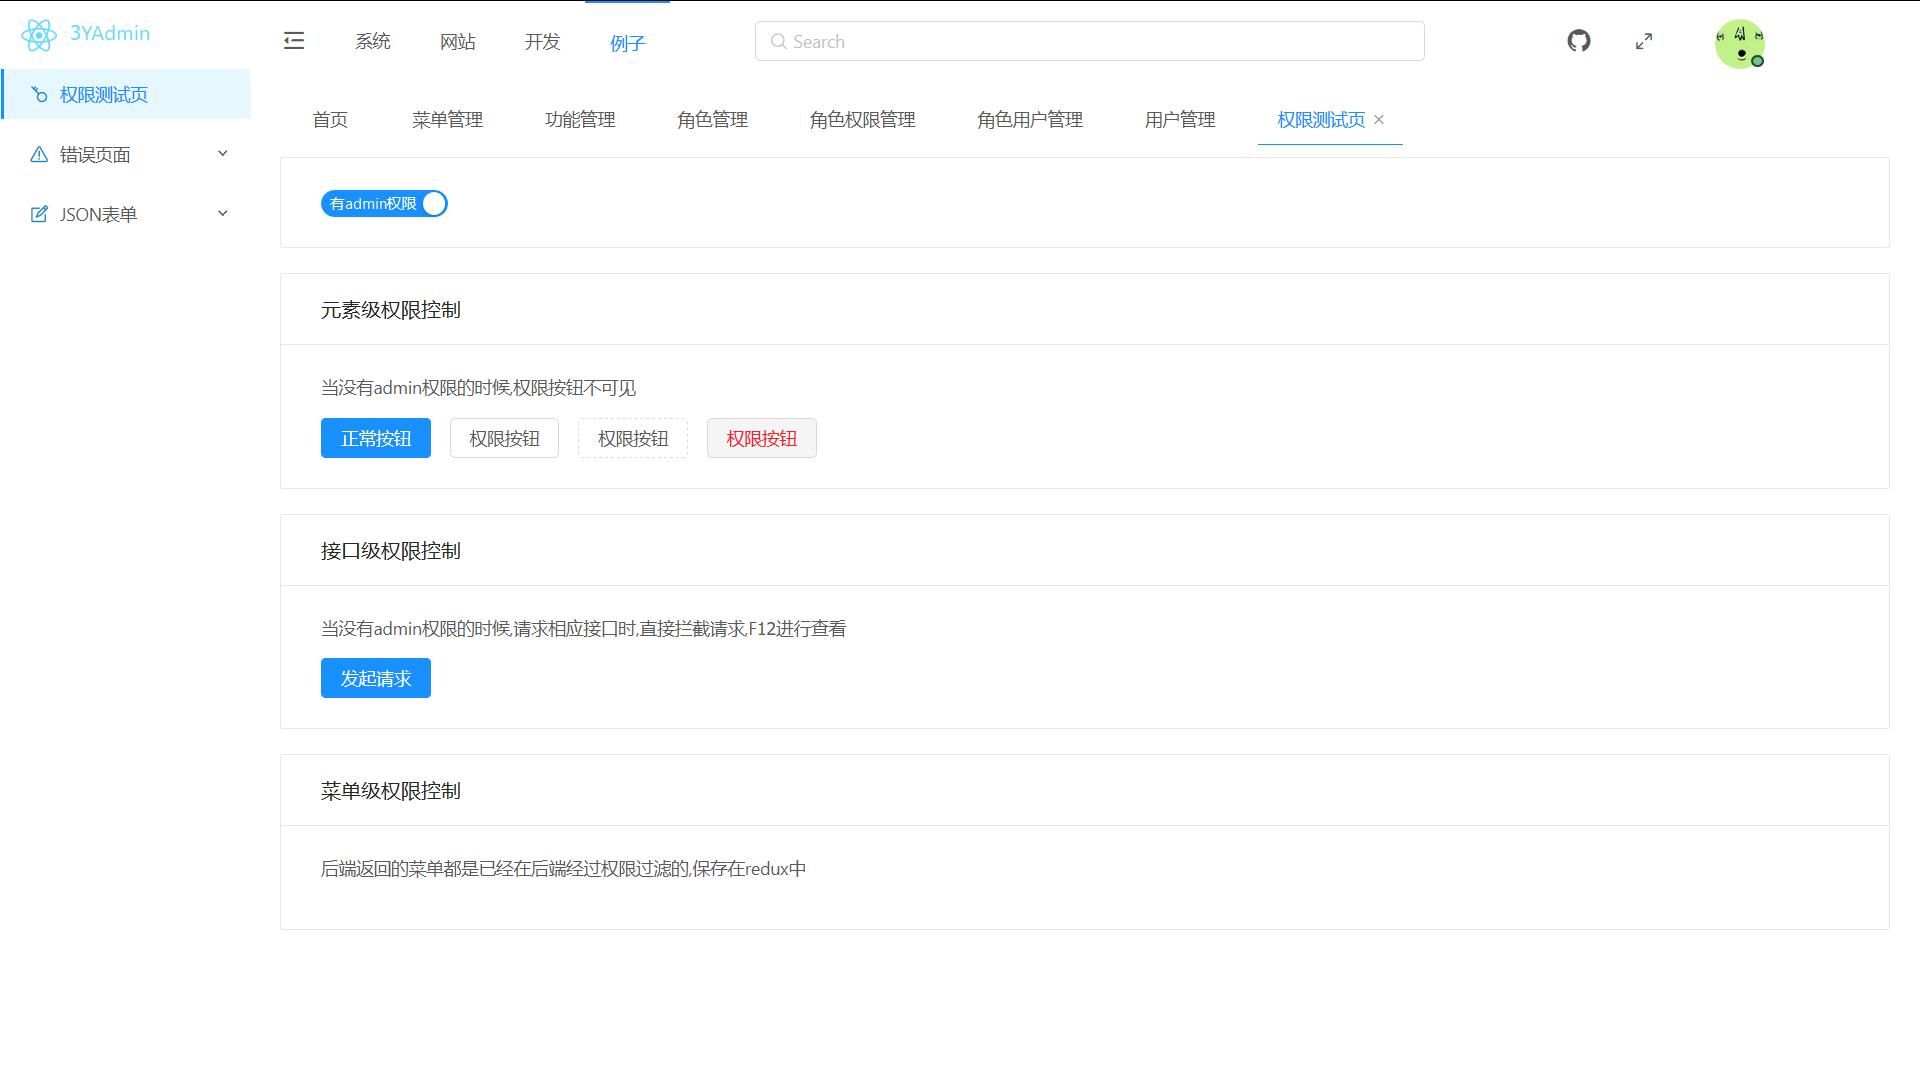
Task: Open the 系统 top menu
Action: tap(373, 42)
